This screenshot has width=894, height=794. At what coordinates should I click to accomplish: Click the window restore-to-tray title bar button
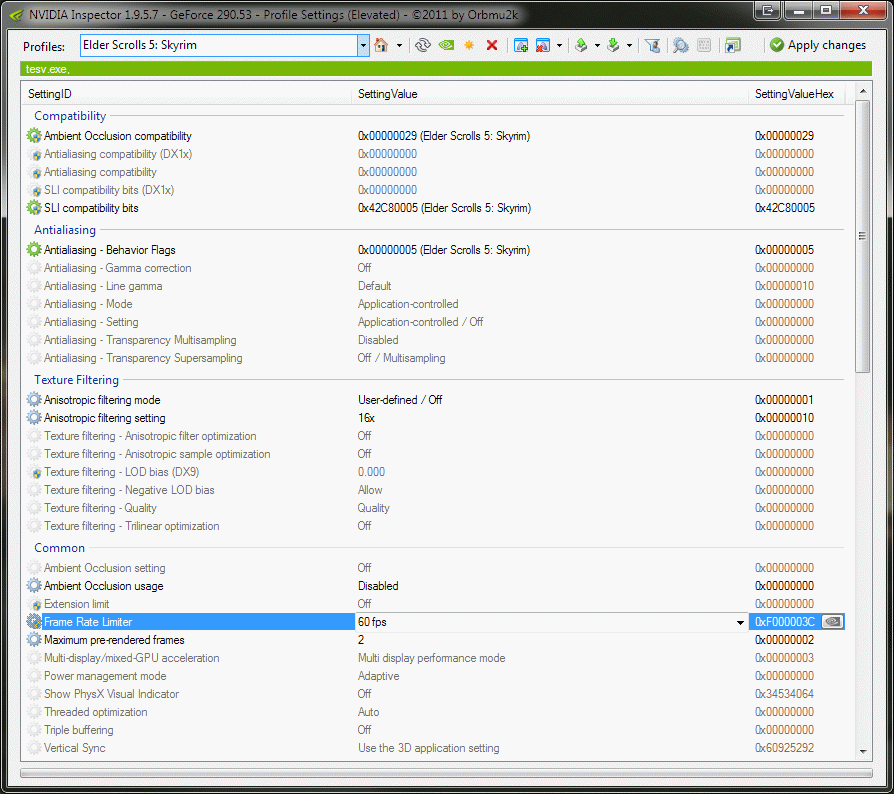coord(767,10)
